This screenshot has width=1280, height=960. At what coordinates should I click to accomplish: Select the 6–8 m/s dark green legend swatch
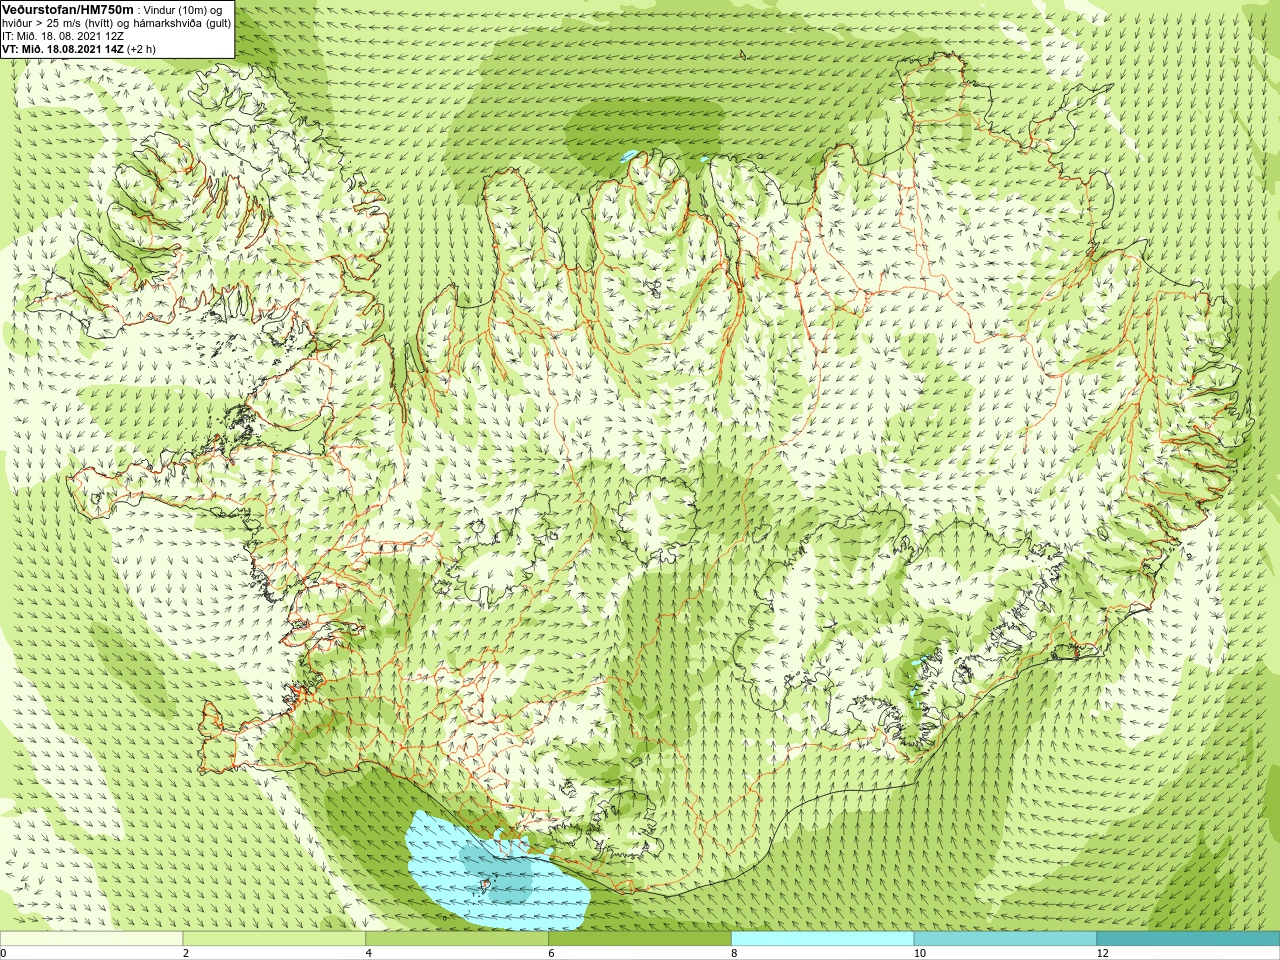tap(640, 939)
